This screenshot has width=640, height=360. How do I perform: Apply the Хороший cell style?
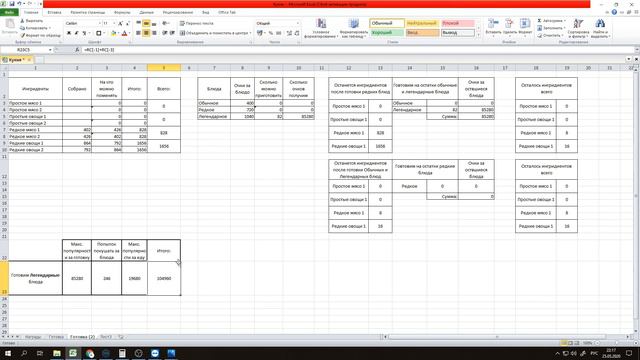[x=387, y=33]
